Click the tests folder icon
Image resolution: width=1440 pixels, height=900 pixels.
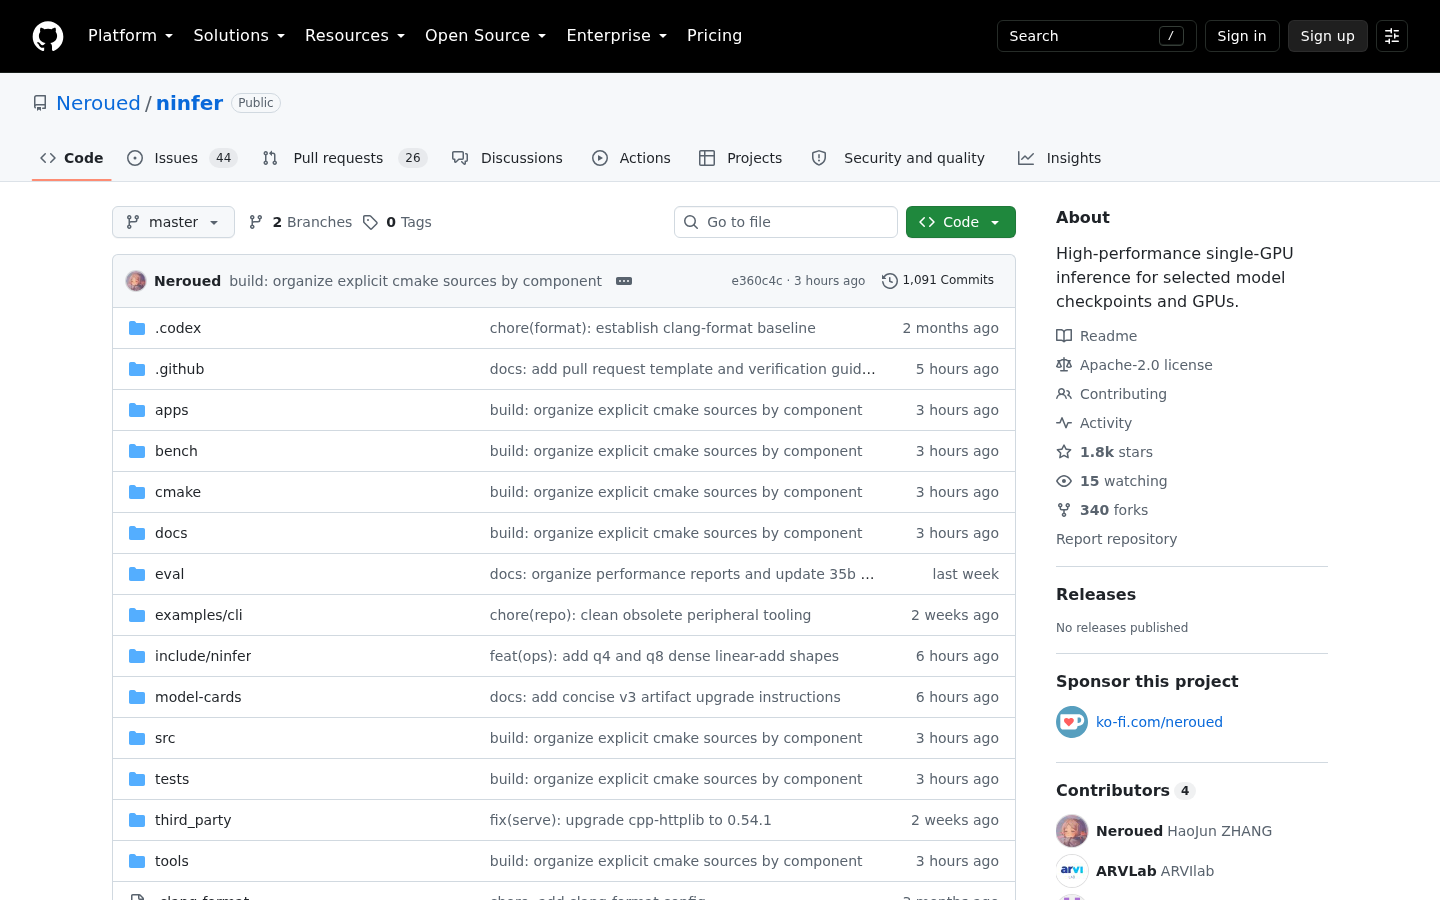(x=137, y=779)
